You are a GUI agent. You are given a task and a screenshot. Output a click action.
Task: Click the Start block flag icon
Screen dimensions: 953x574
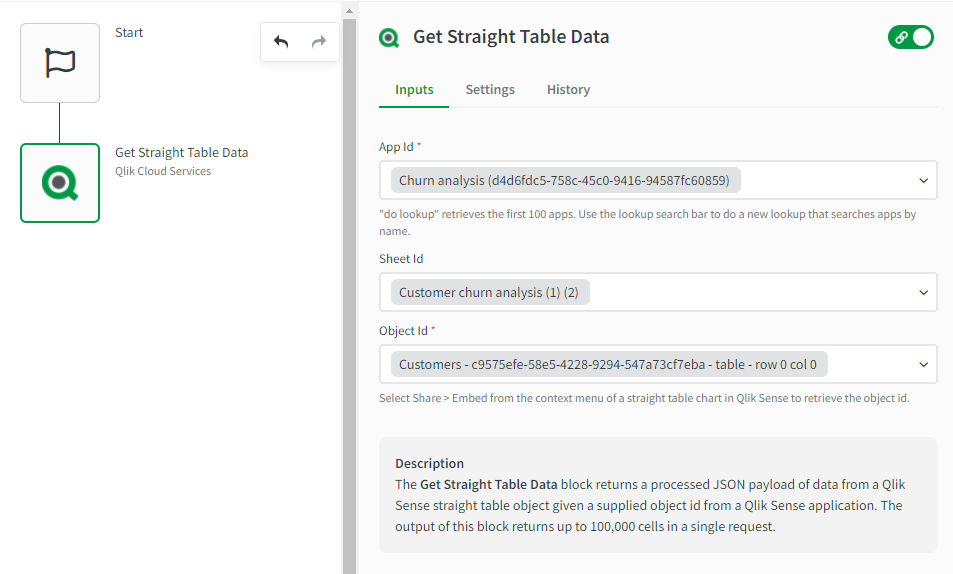coord(60,63)
